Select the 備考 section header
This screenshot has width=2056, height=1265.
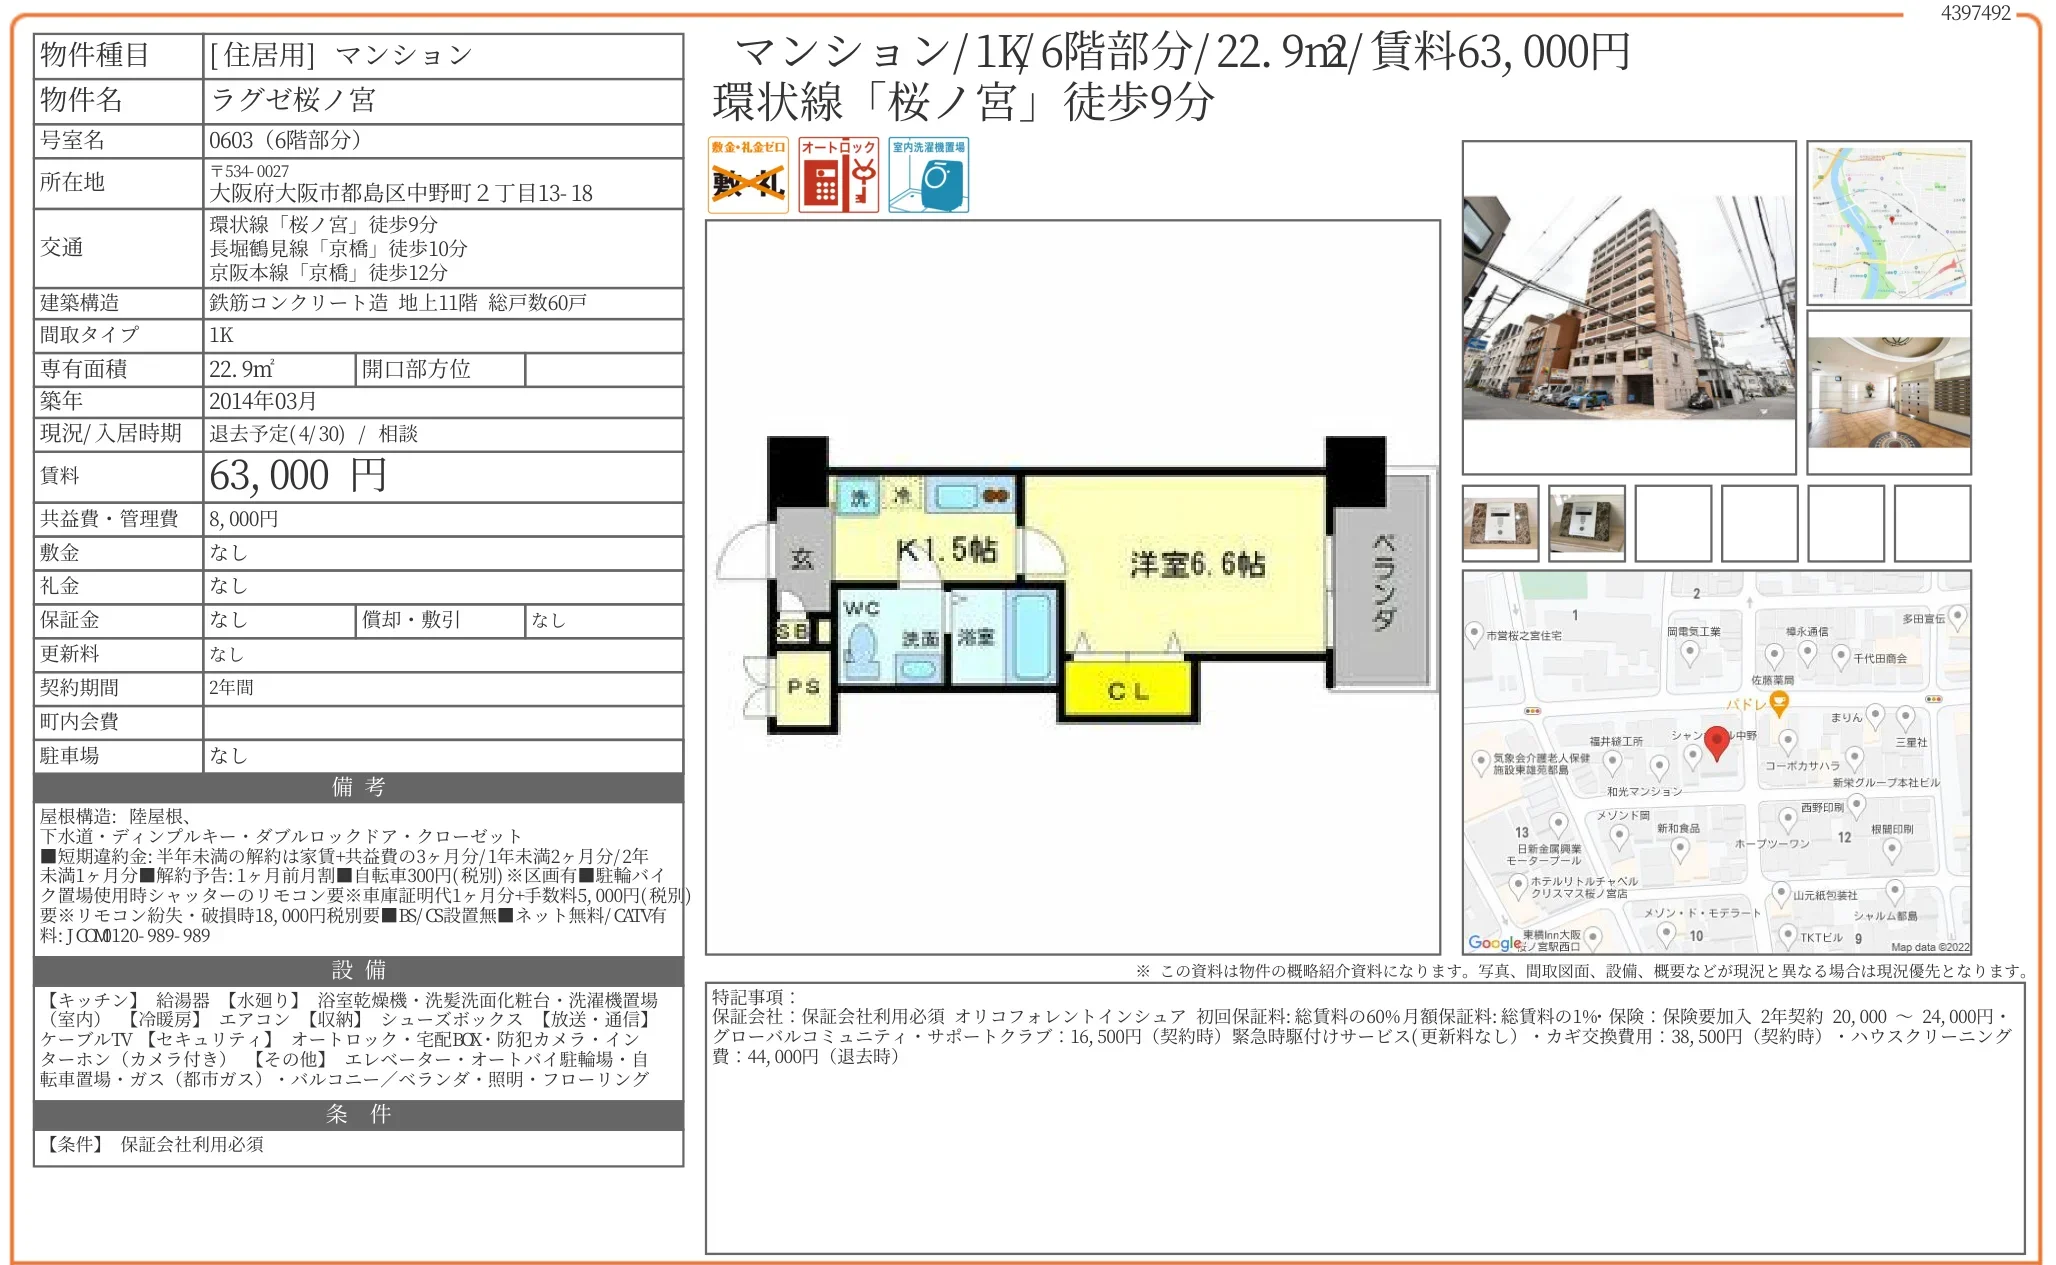pos(358,789)
